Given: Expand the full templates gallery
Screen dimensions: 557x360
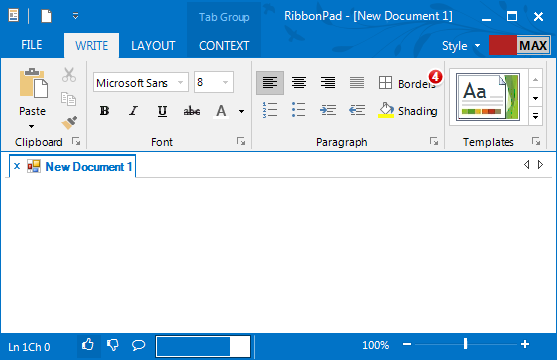Looking at the screenshot, I should coord(535,116).
